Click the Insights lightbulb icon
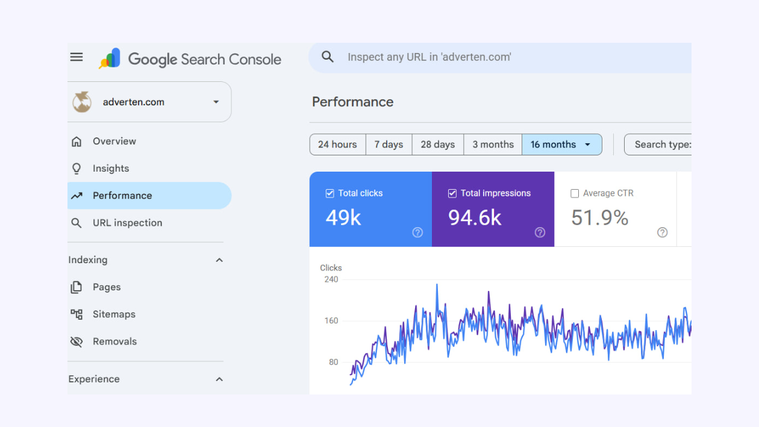This screenshot has height=427, width=759. click(x=76, y=168)
